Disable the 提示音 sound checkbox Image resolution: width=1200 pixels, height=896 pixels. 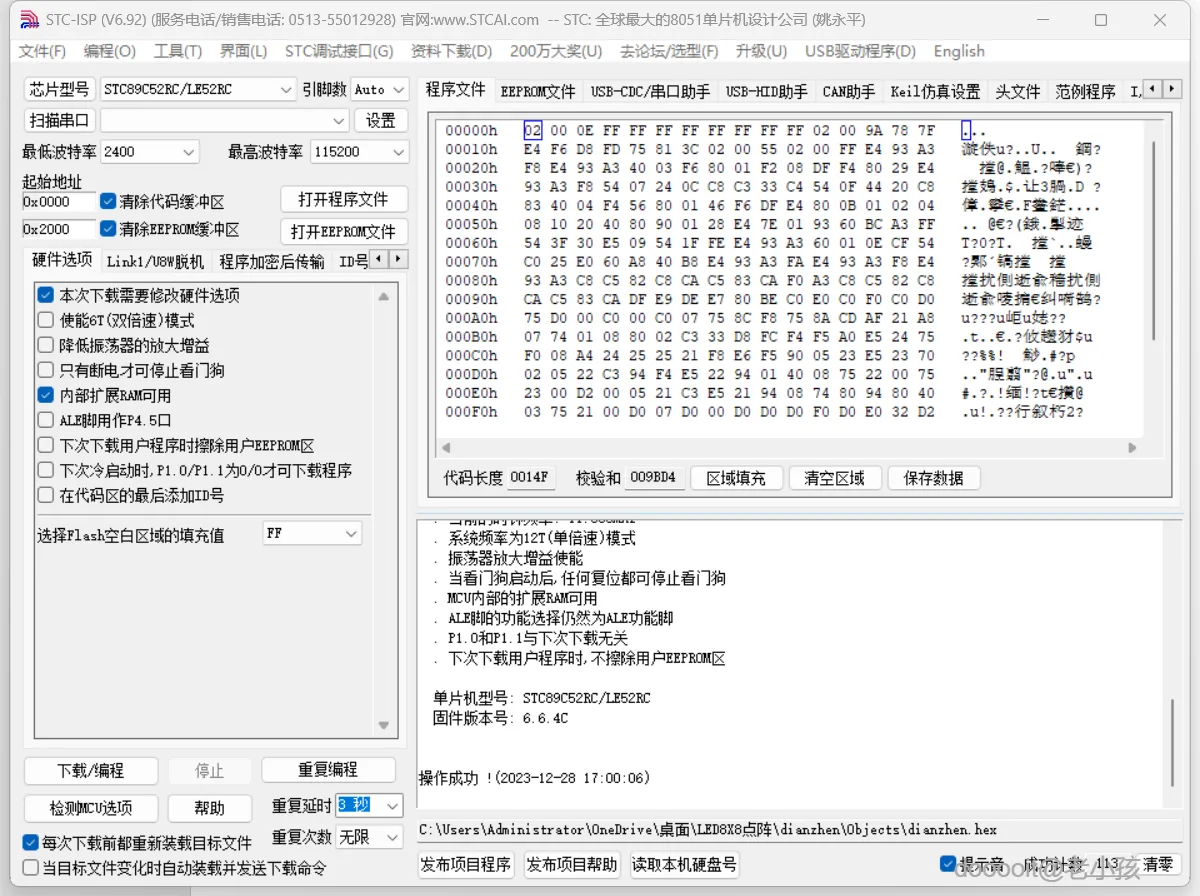pos(945,864)
